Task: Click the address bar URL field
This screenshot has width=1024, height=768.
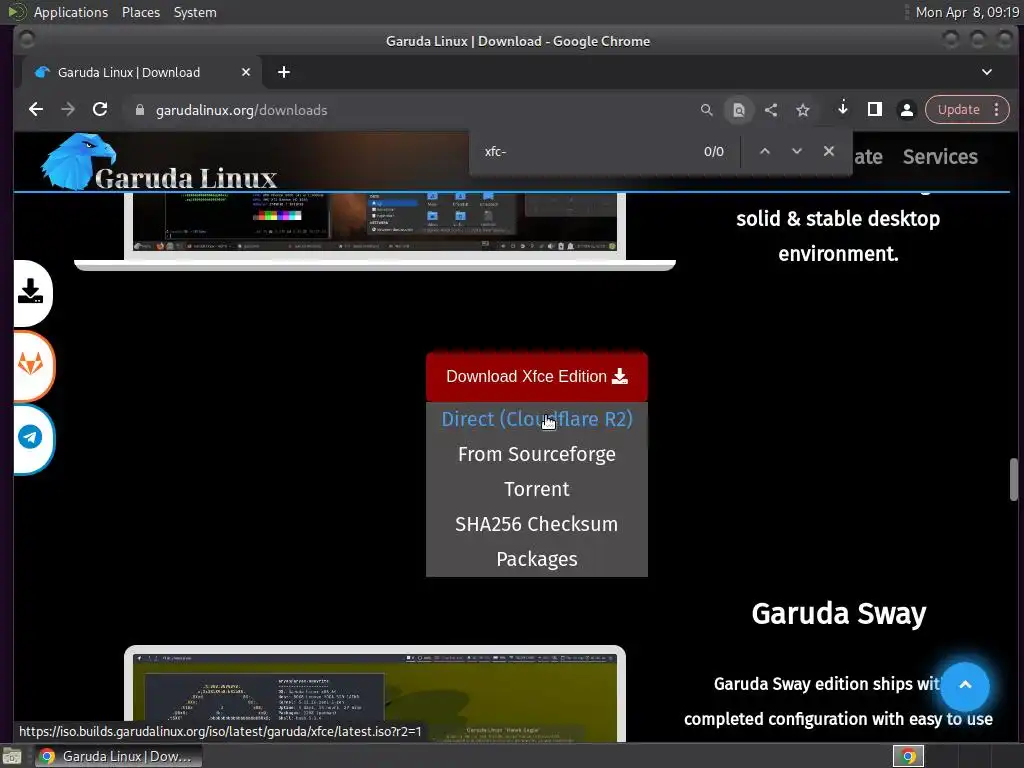Action: point(418,110)
